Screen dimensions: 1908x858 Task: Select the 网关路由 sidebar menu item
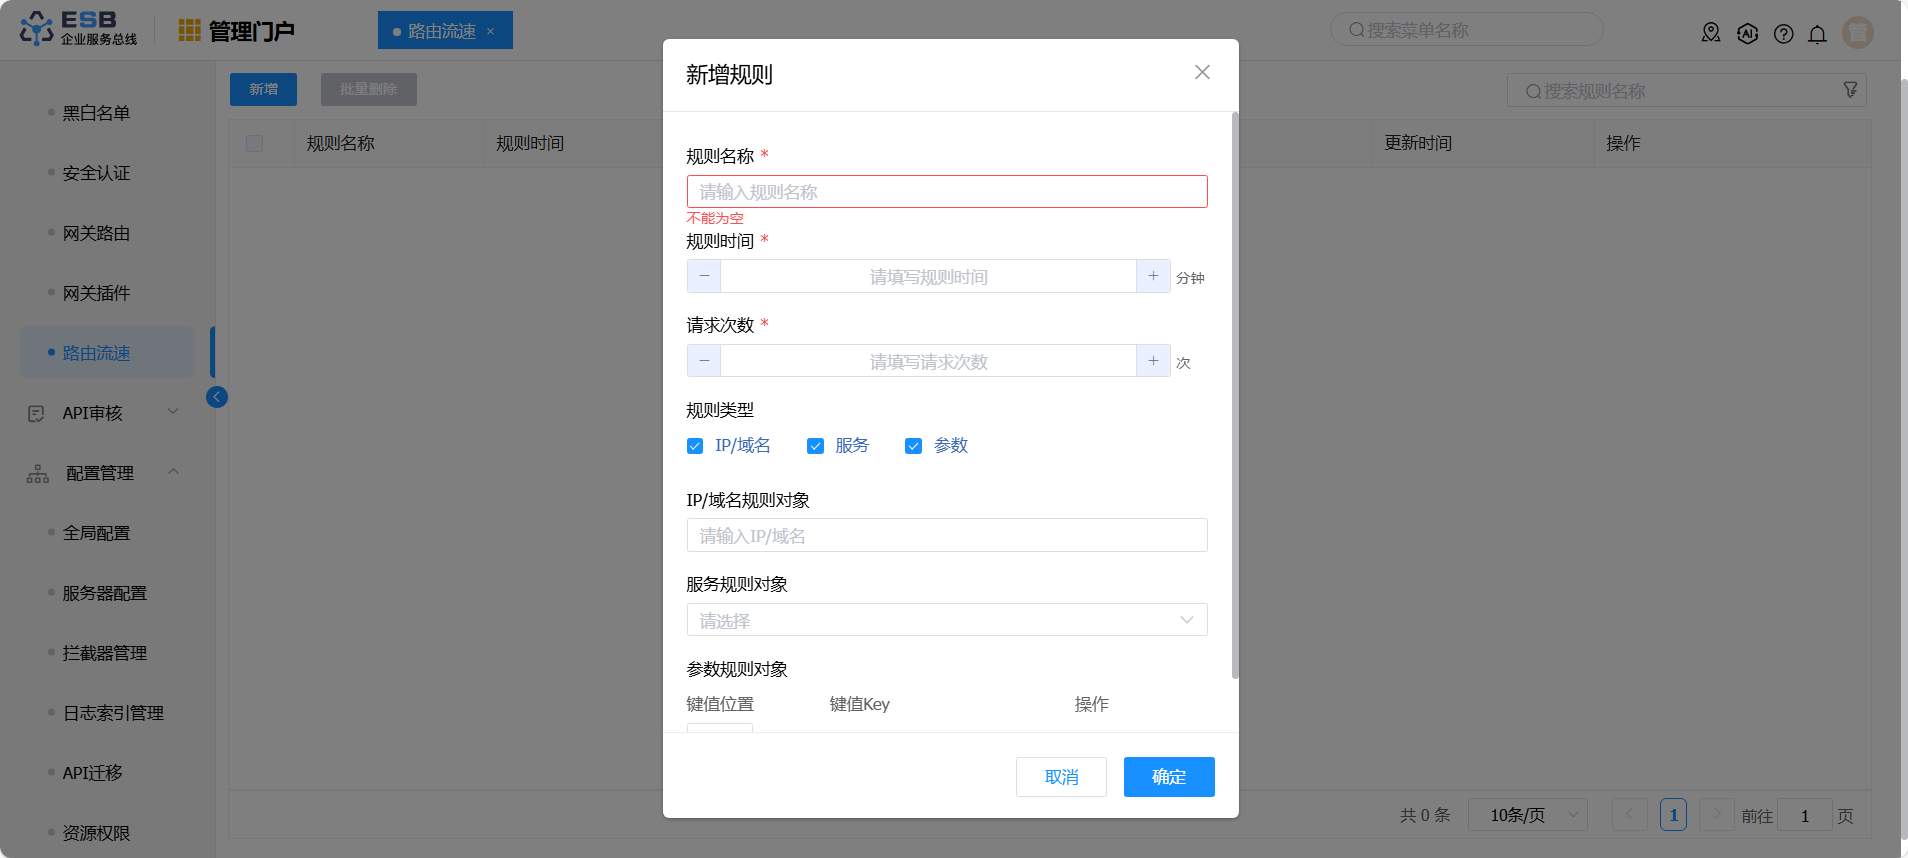click(96, 233)
